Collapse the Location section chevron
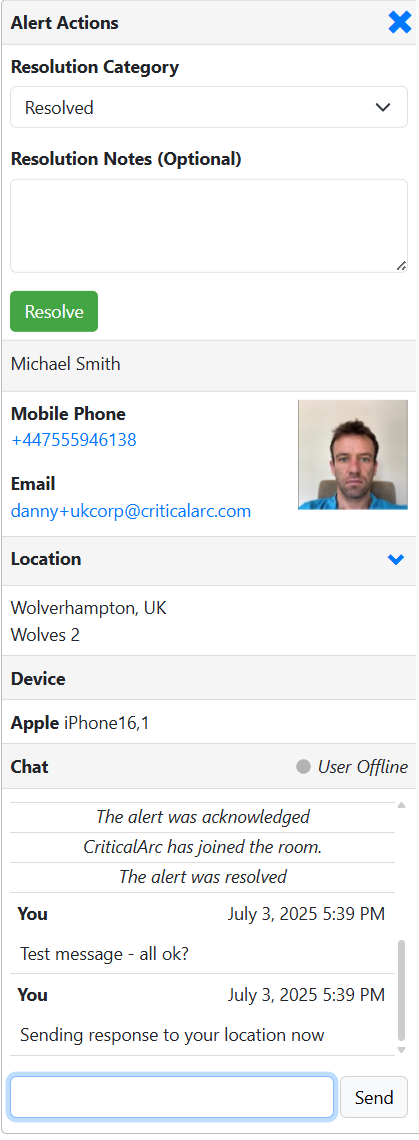This screenshot has height=1140, width=419. pyautogui.click(x=396, y=559)
